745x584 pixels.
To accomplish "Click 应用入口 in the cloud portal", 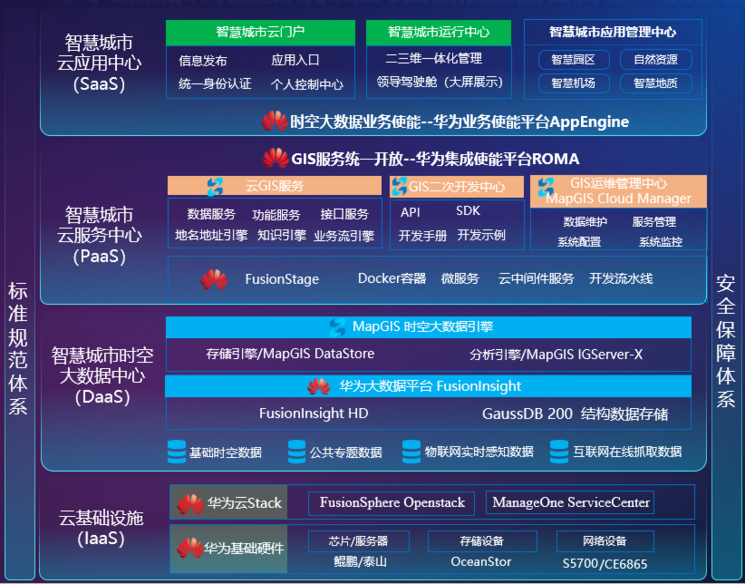I will (296, 60).
